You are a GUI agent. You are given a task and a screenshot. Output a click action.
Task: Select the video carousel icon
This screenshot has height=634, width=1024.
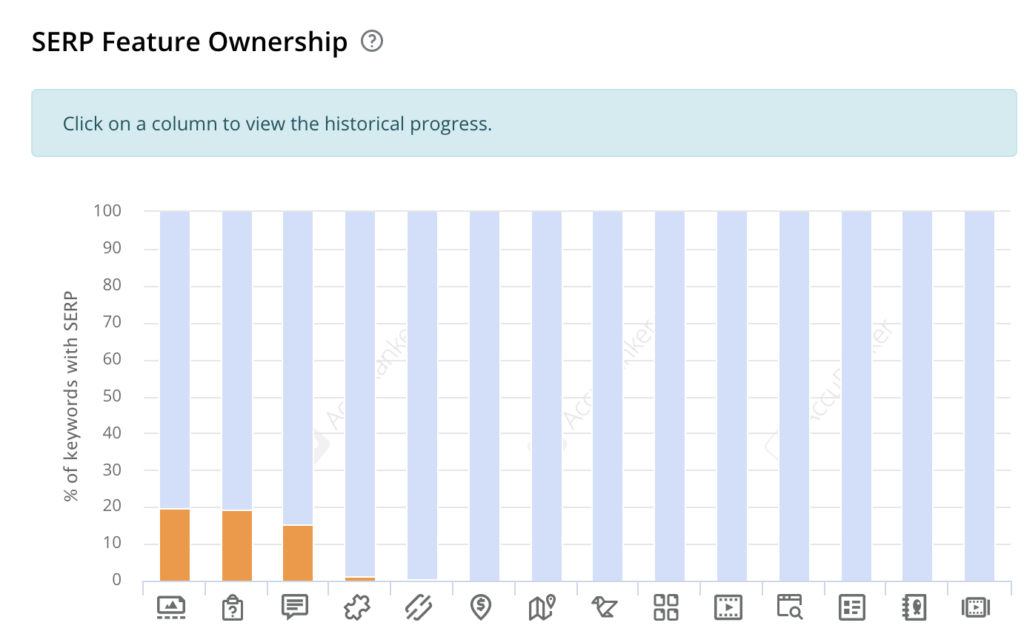click(976, 608)
